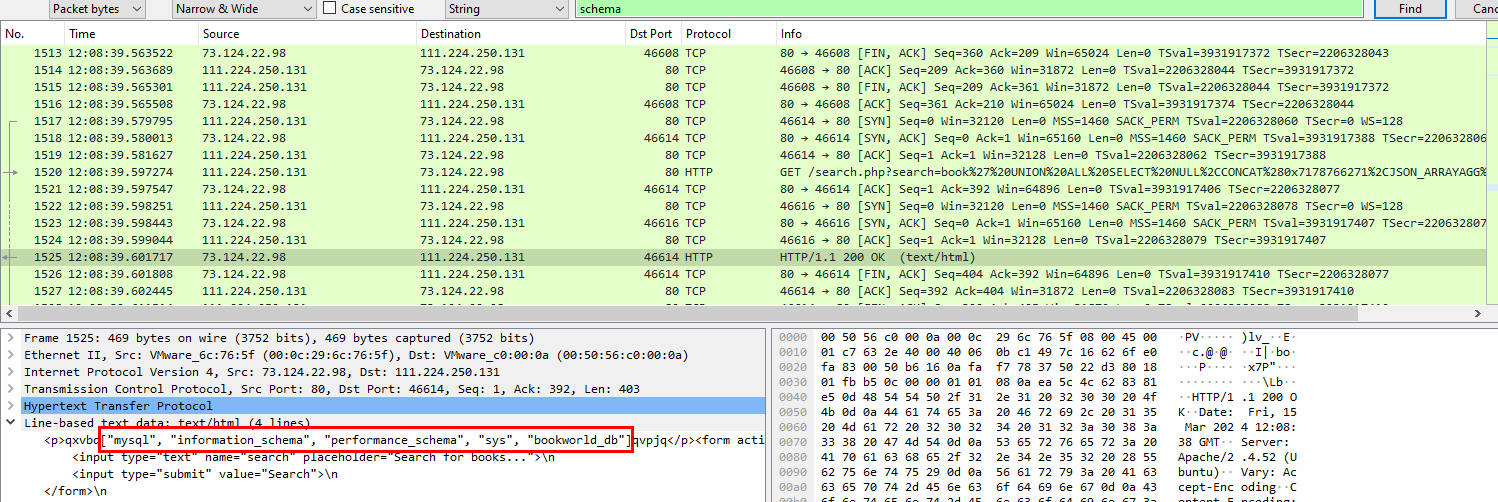
Task: Expand the Ethernet II tree node
Action: 10,355
